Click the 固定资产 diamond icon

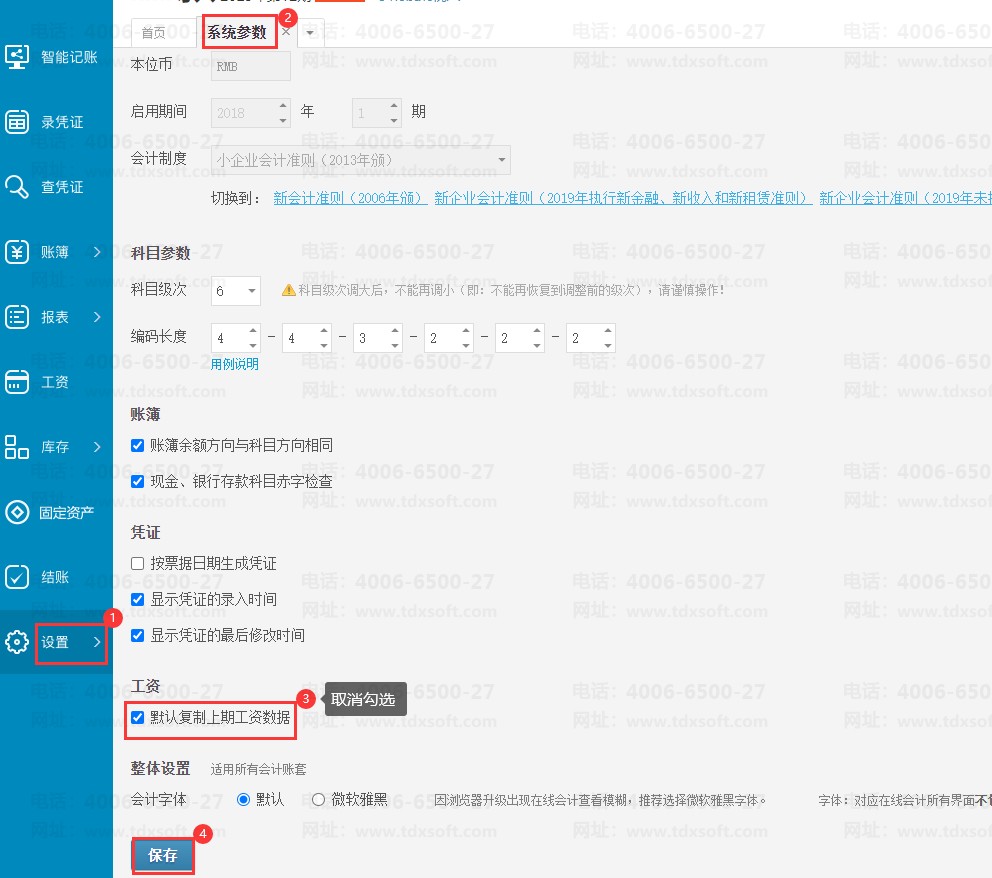point(17,512)
